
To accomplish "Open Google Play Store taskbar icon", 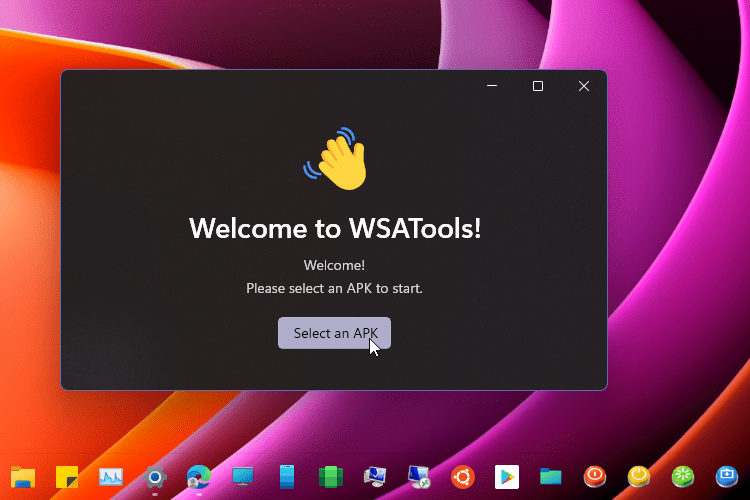I will pyautogui.click(x=507, y=477).
